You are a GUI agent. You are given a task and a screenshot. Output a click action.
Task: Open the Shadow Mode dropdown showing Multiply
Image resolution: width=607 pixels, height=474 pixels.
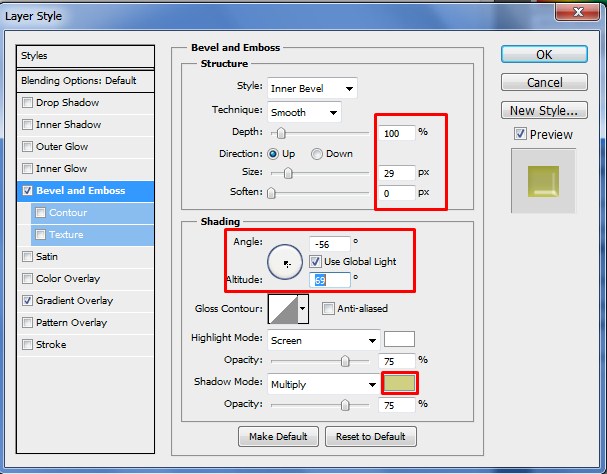tap(324, 384)
